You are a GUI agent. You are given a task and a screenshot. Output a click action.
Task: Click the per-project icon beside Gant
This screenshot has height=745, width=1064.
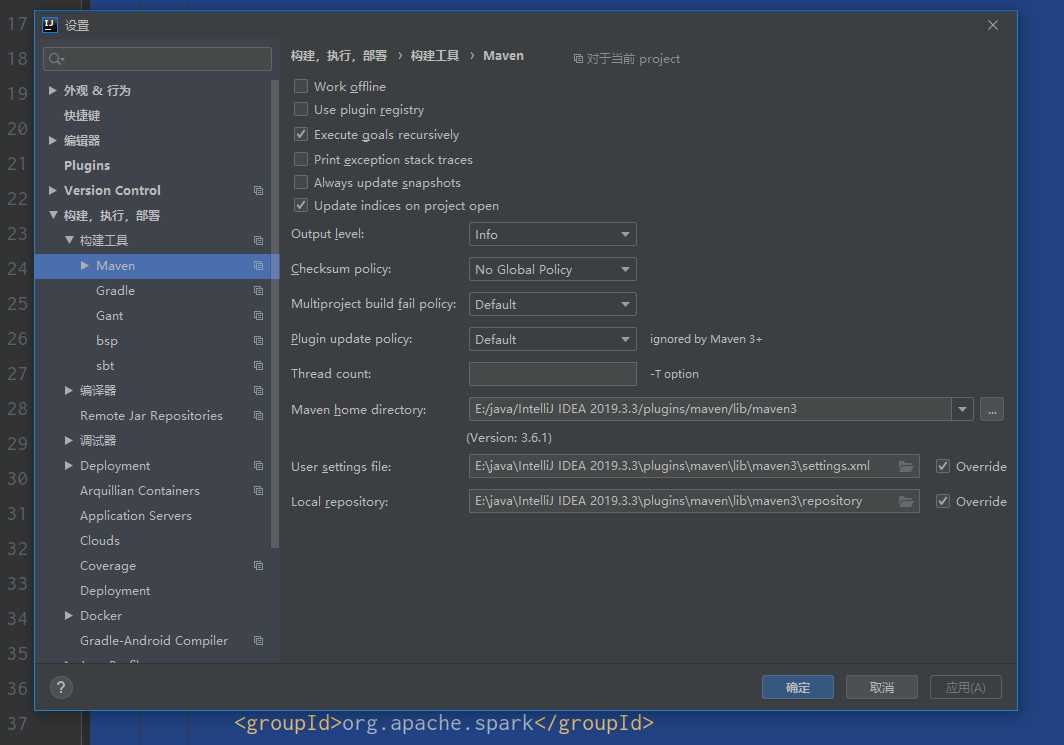(259, 316)
